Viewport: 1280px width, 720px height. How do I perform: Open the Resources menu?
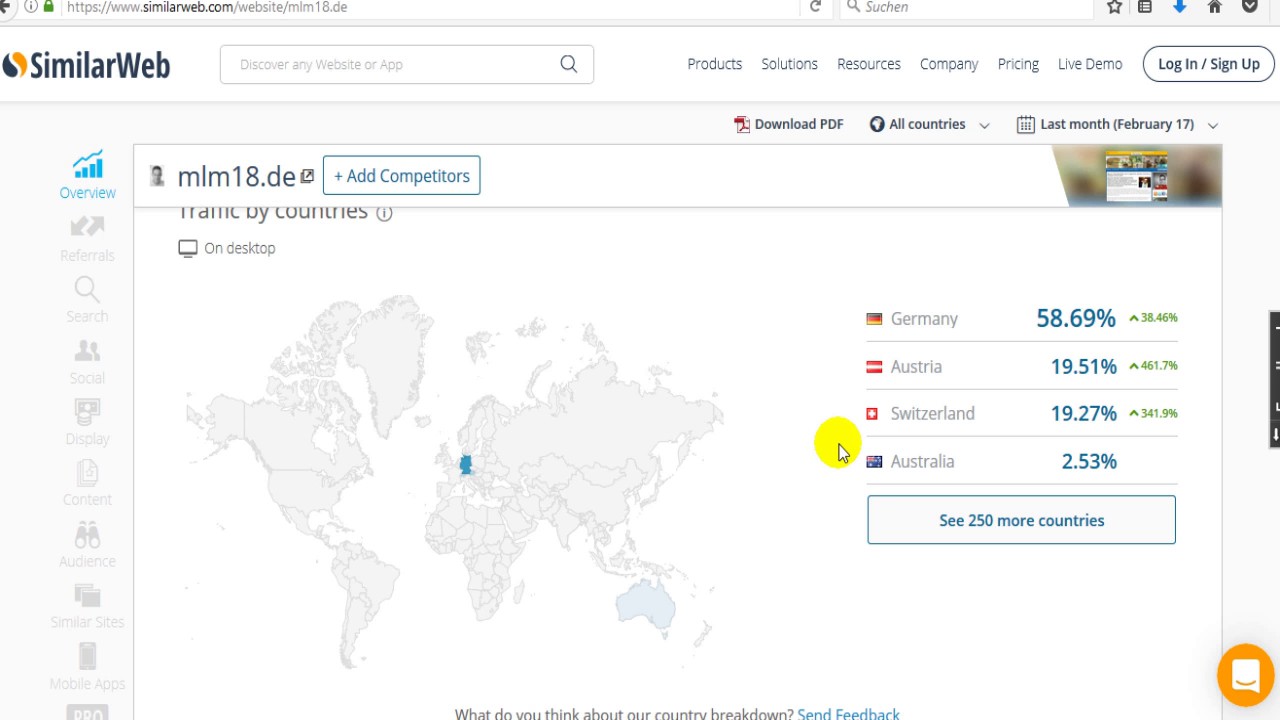coord(868,64)
